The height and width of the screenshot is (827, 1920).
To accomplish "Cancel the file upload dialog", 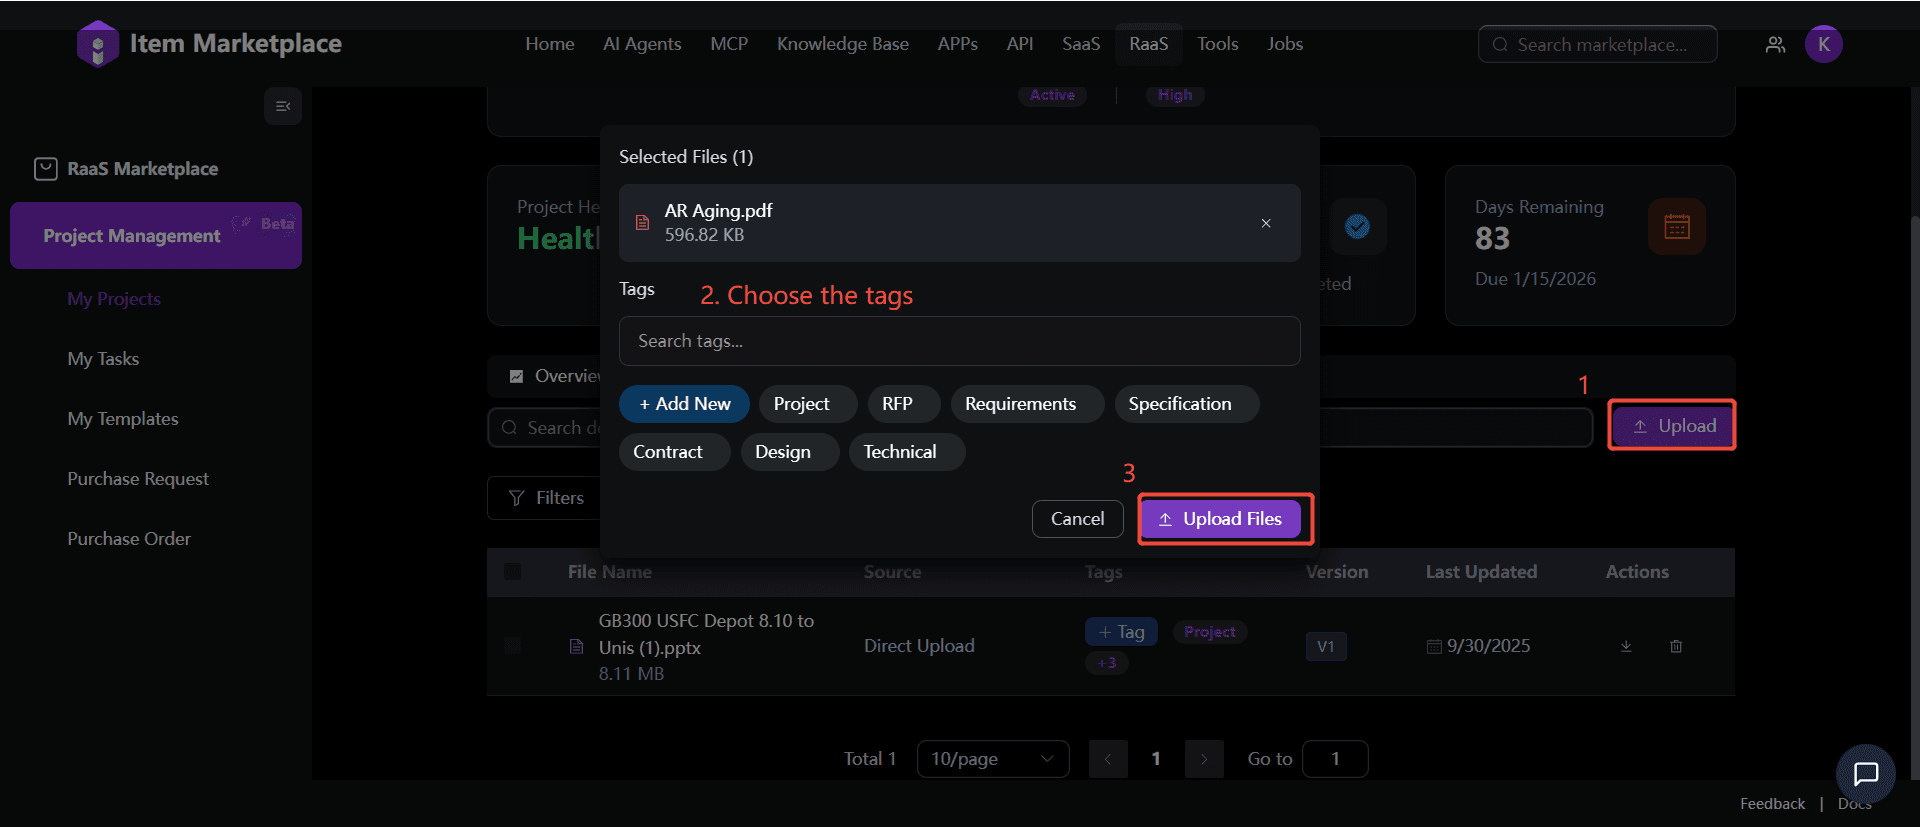I will (x=1077, y=519).
